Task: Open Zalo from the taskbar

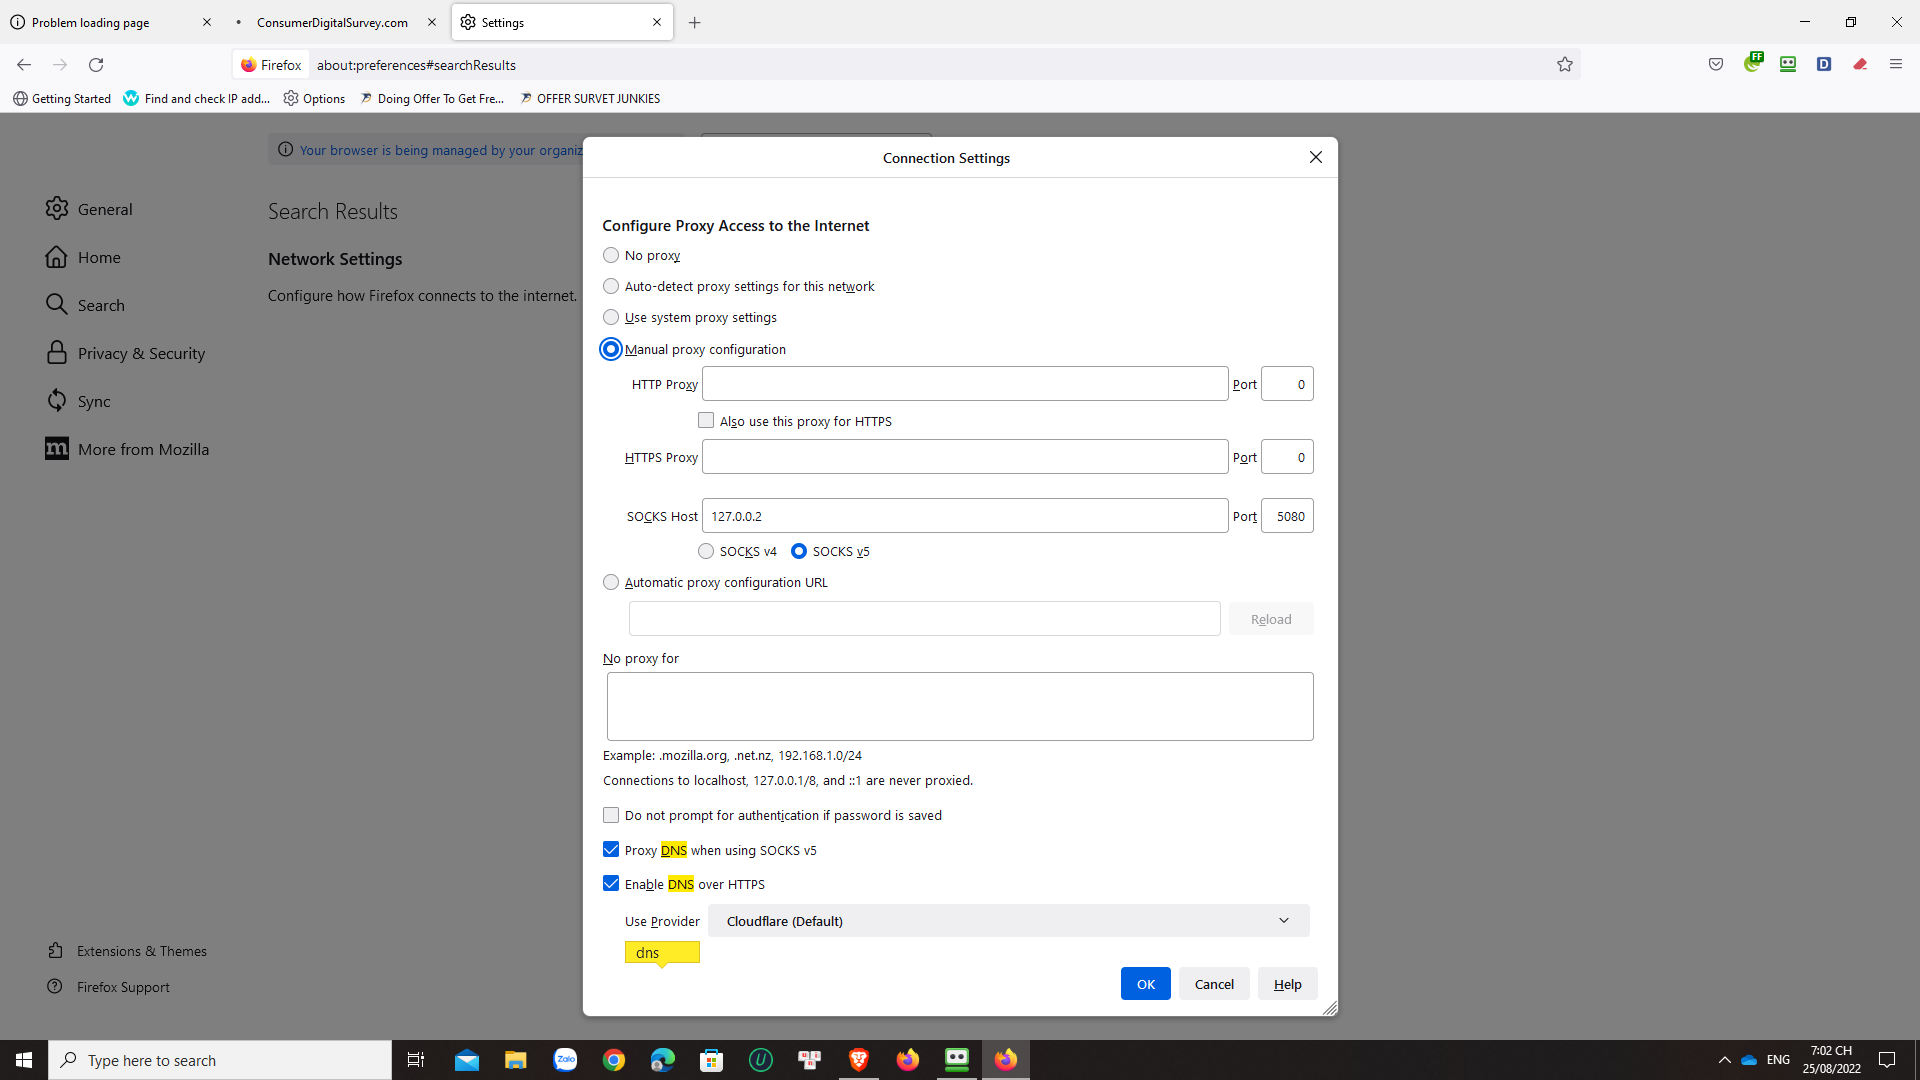Action: pyautogui.click(x=565, y=1060)
